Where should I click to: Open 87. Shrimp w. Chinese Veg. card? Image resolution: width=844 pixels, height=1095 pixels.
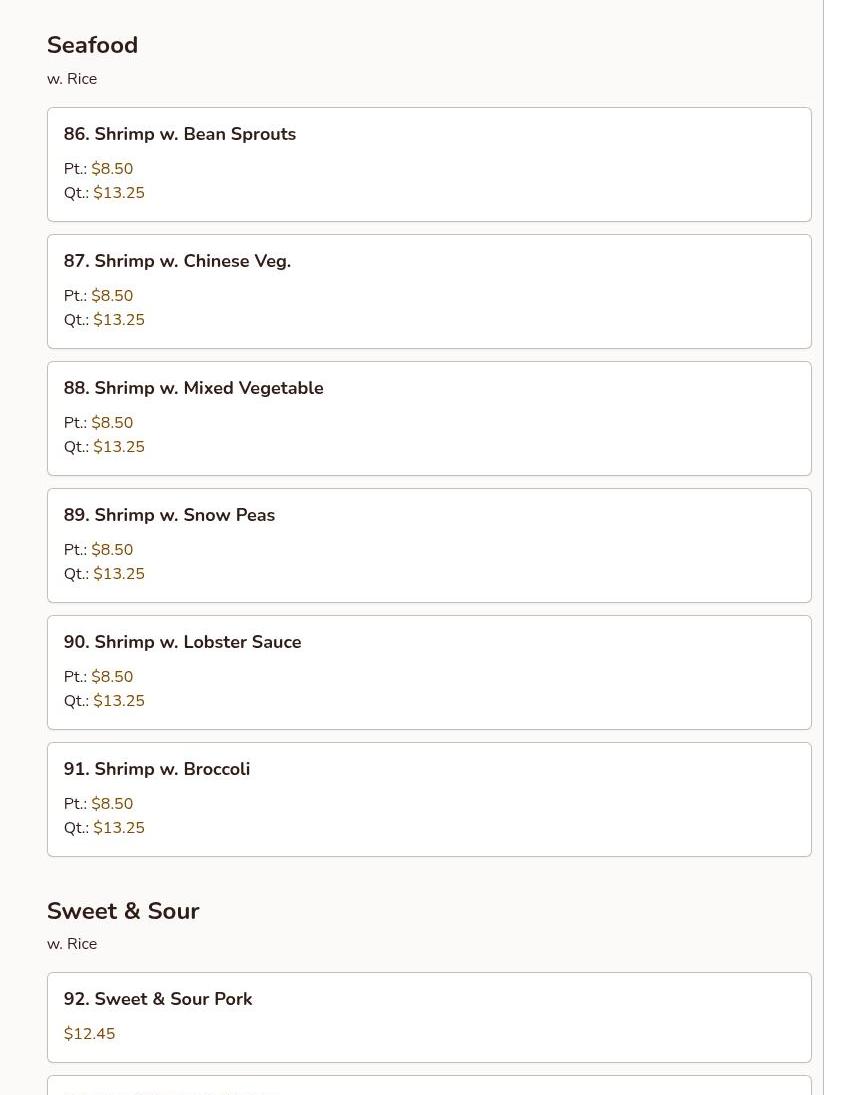tap(429, 291)
